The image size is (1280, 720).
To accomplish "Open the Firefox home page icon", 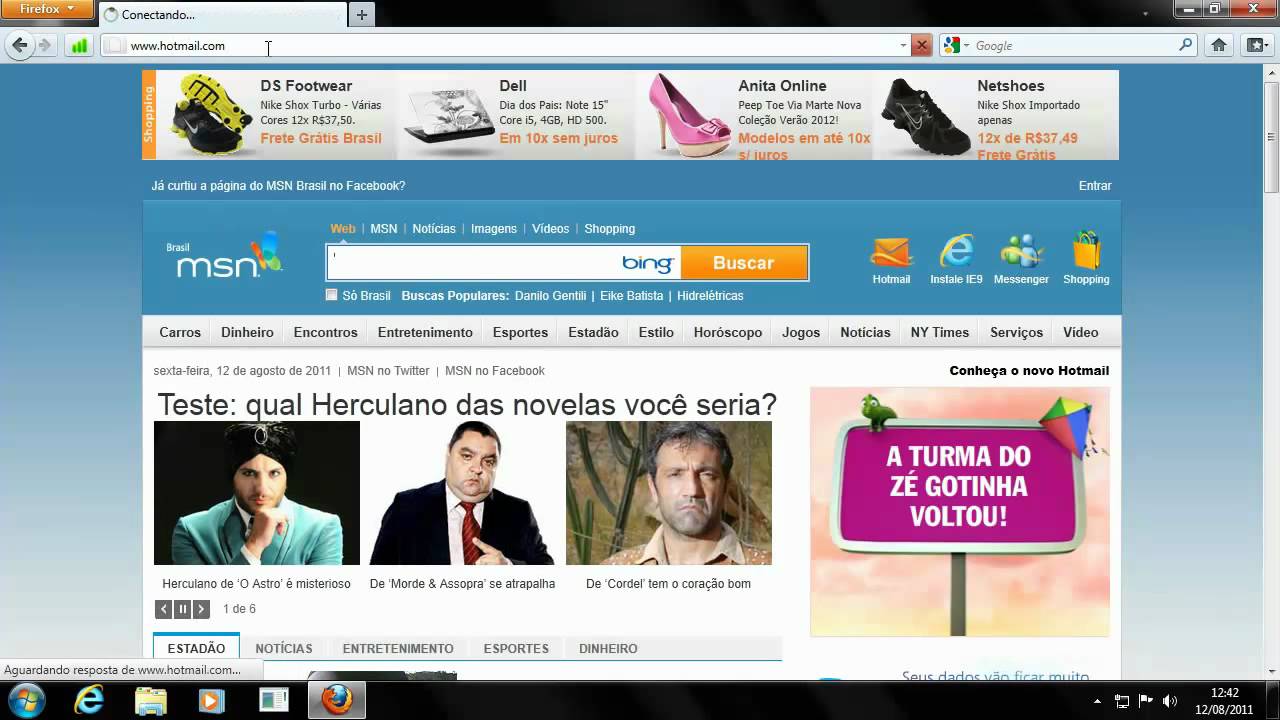I will coord(1219,45).
